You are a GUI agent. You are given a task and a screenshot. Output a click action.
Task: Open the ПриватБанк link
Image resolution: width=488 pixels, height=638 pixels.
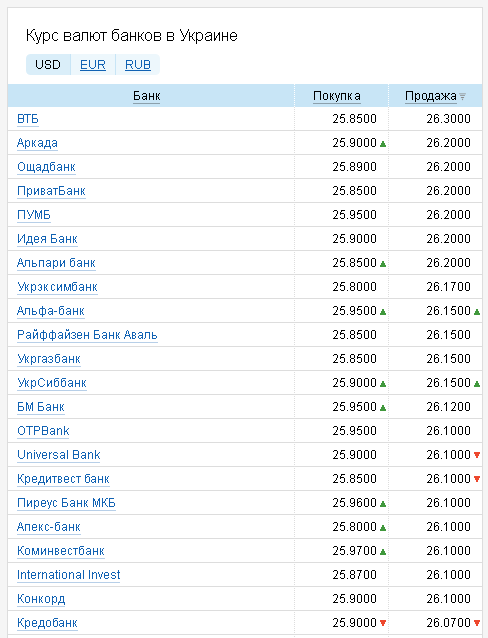click(x=51, y=191)
